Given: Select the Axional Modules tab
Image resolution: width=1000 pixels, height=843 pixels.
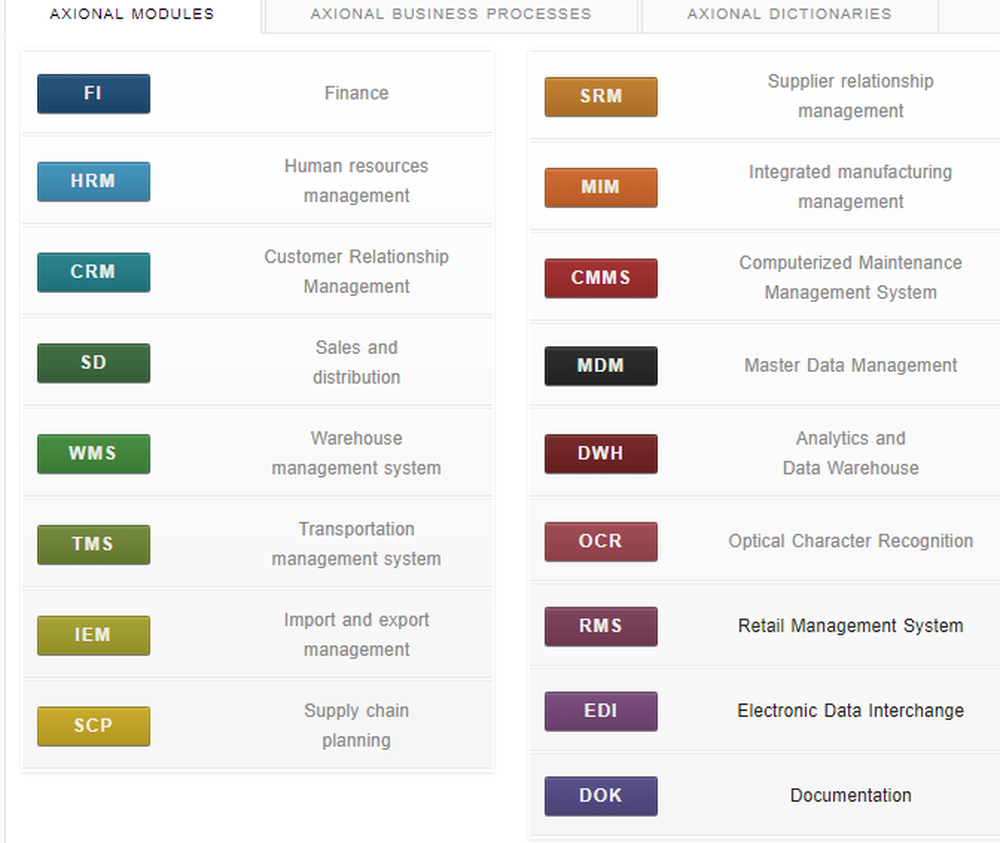Looking at the screenshot, I should click(x=131, y=14).
